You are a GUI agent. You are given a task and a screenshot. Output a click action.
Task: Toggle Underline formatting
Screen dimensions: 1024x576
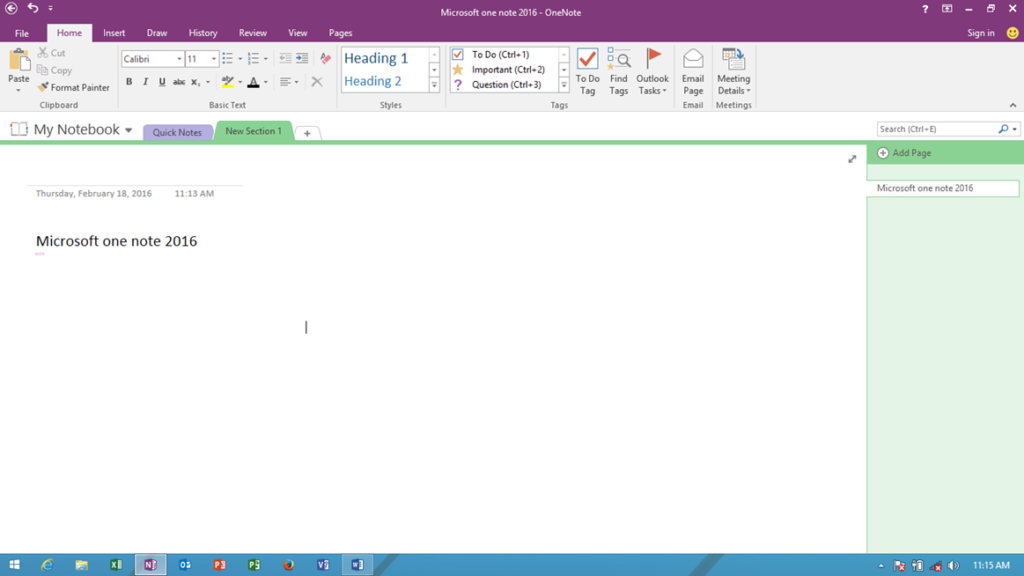pos(162,82)
